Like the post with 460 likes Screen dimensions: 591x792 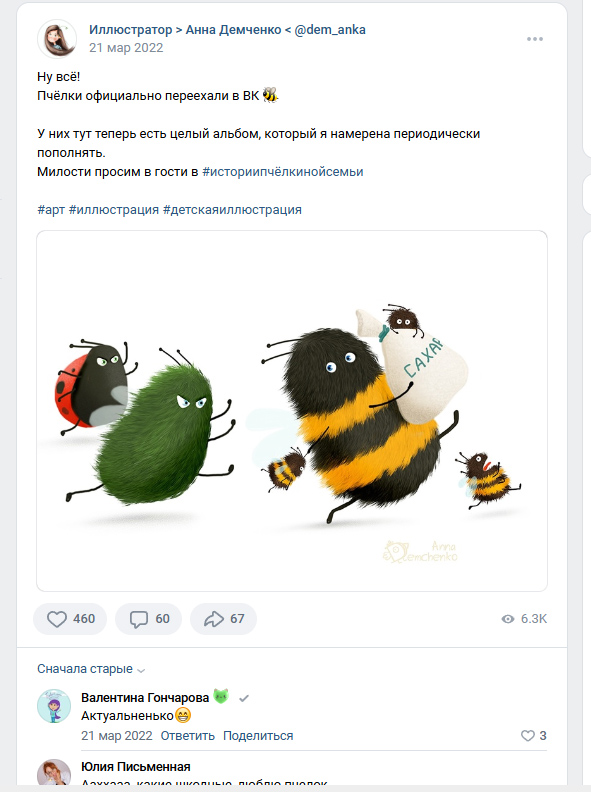(x=70, y=619)
